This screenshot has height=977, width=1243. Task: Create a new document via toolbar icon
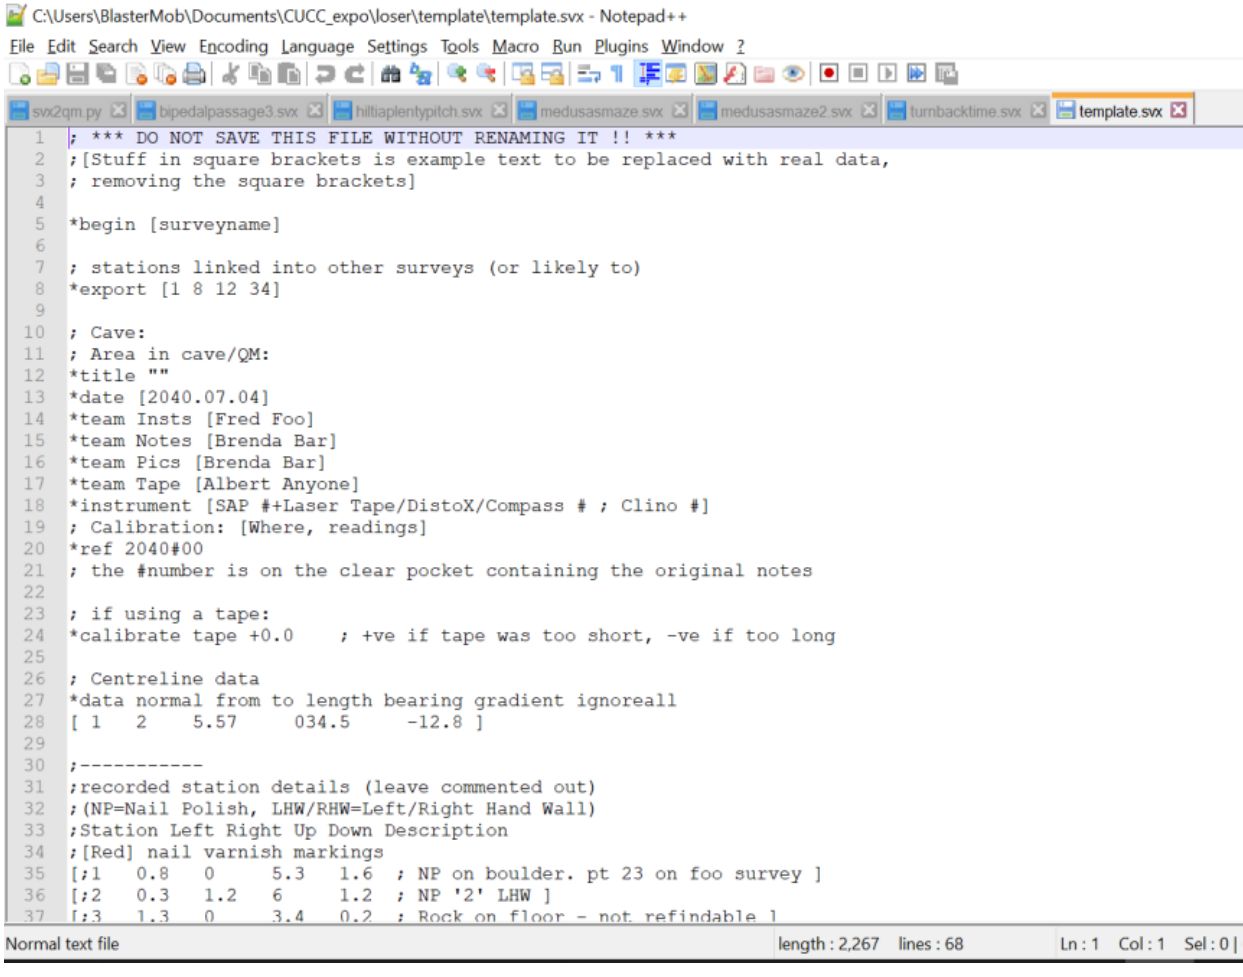click(x=19, y=74)
